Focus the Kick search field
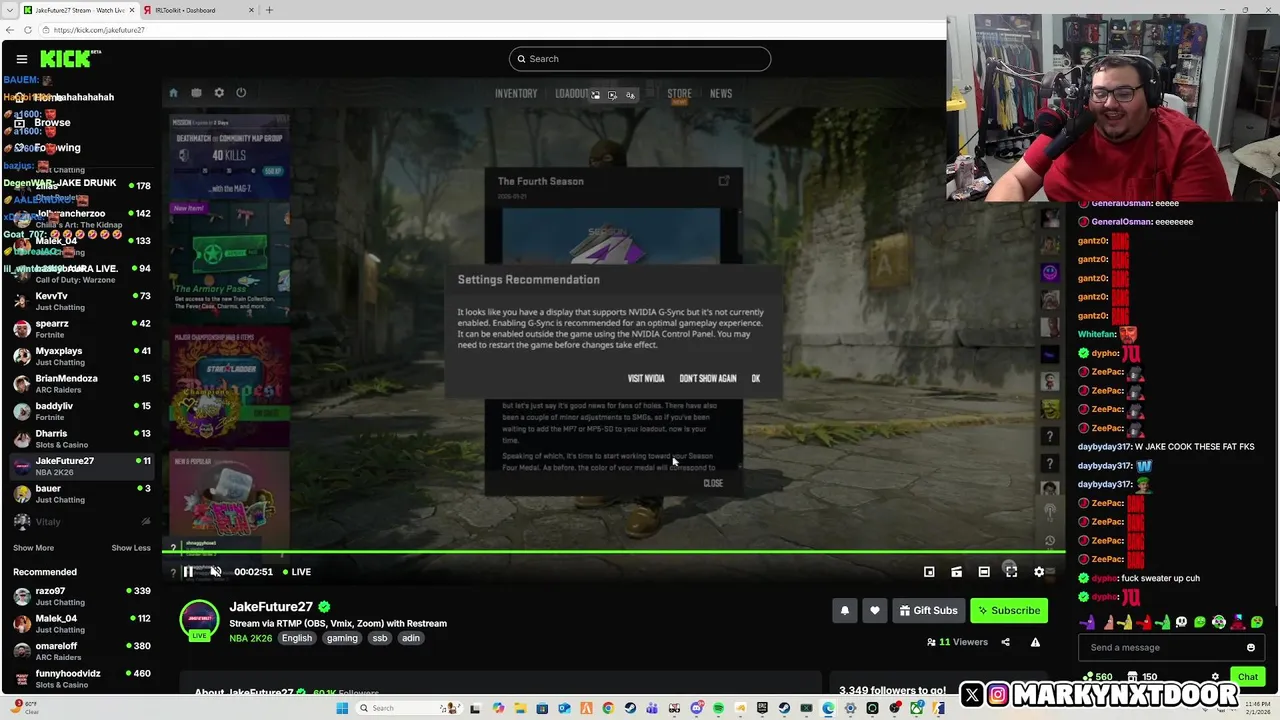 [x=640, y=59]
